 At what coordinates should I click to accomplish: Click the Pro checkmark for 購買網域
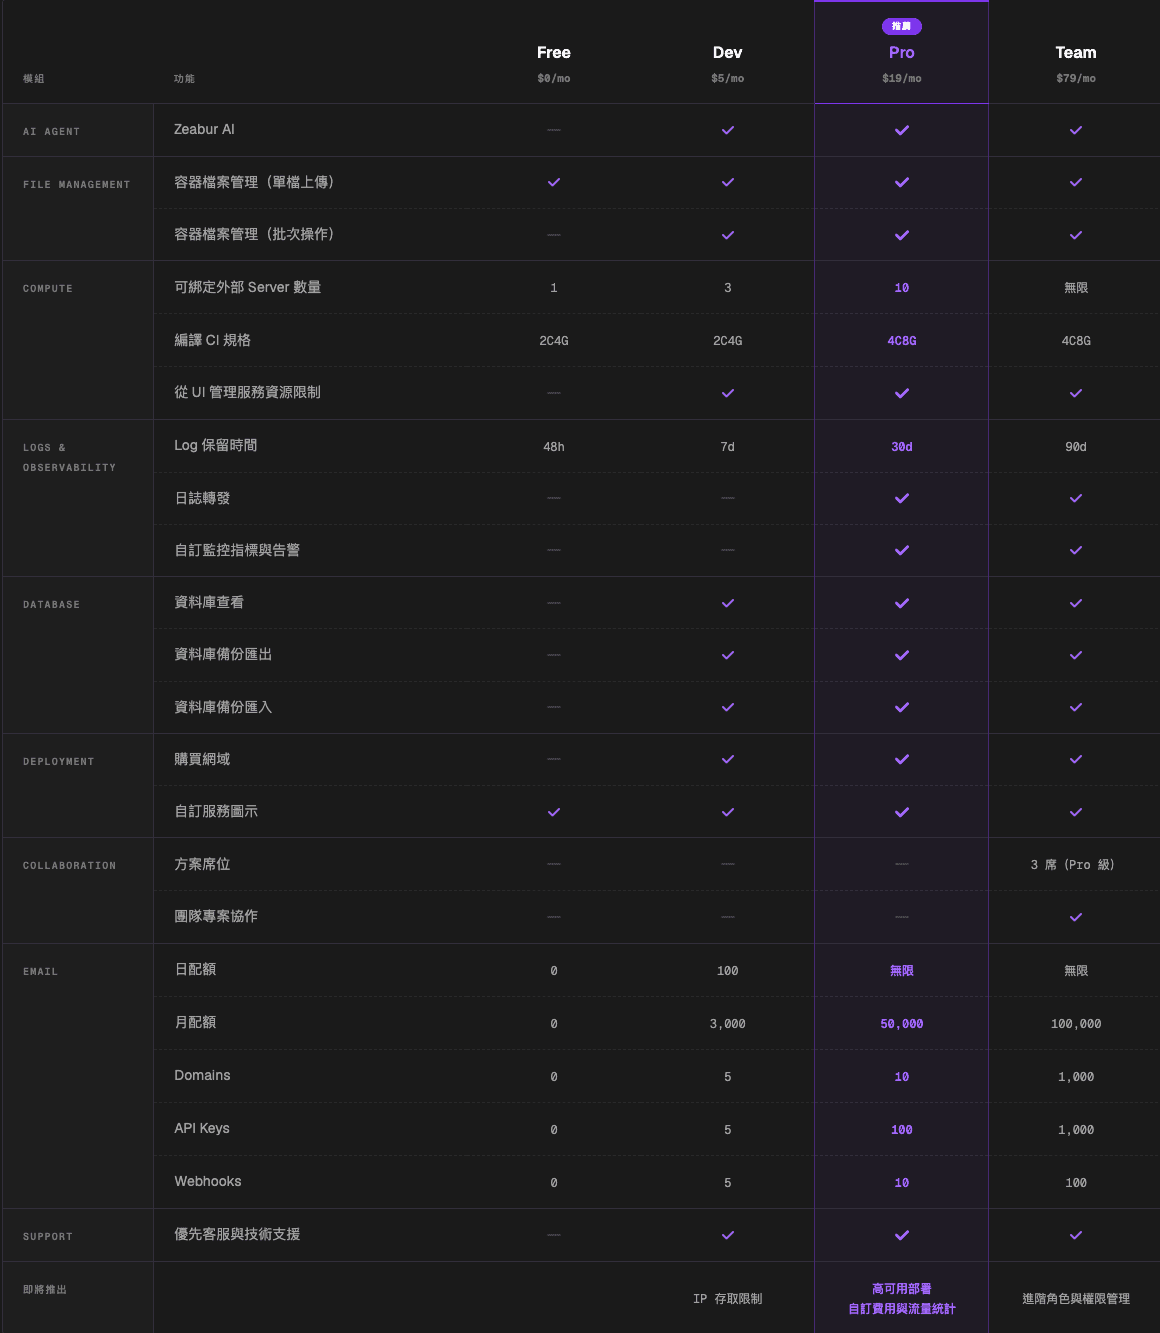tap(901, 759)
